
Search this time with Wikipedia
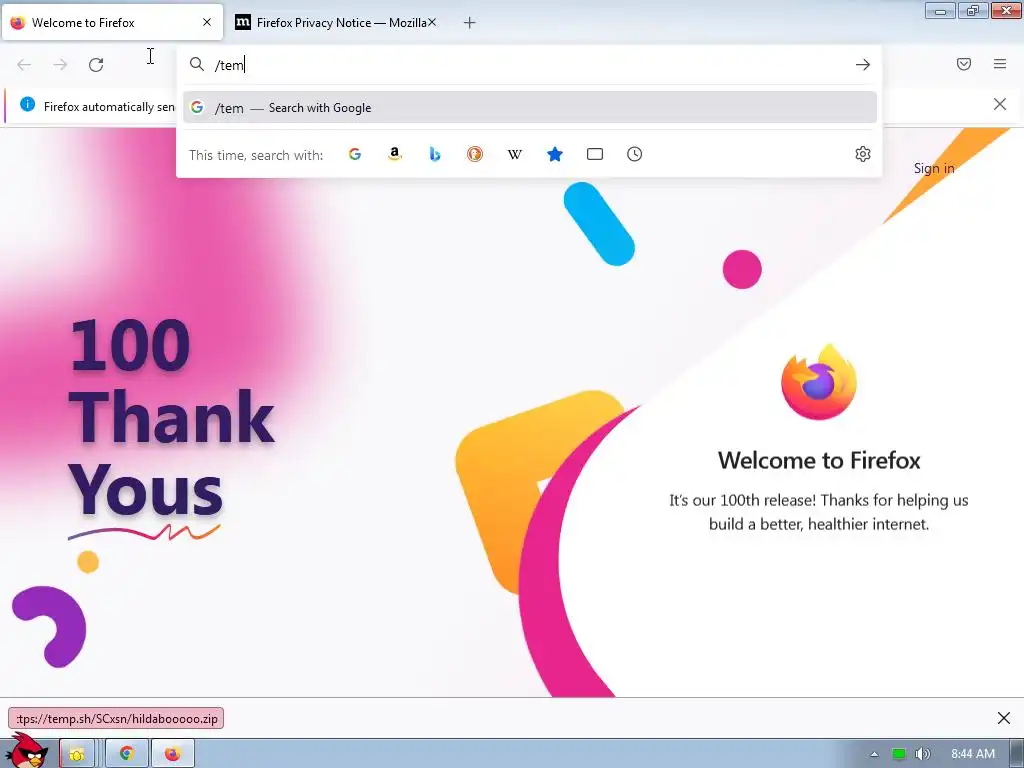(515, 154)
